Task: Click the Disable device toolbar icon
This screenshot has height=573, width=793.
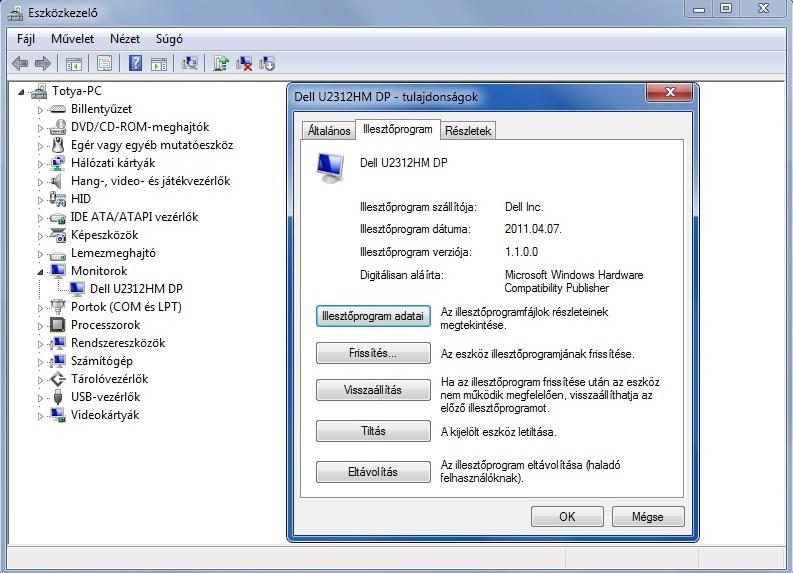Action: (x=267, y=64)
